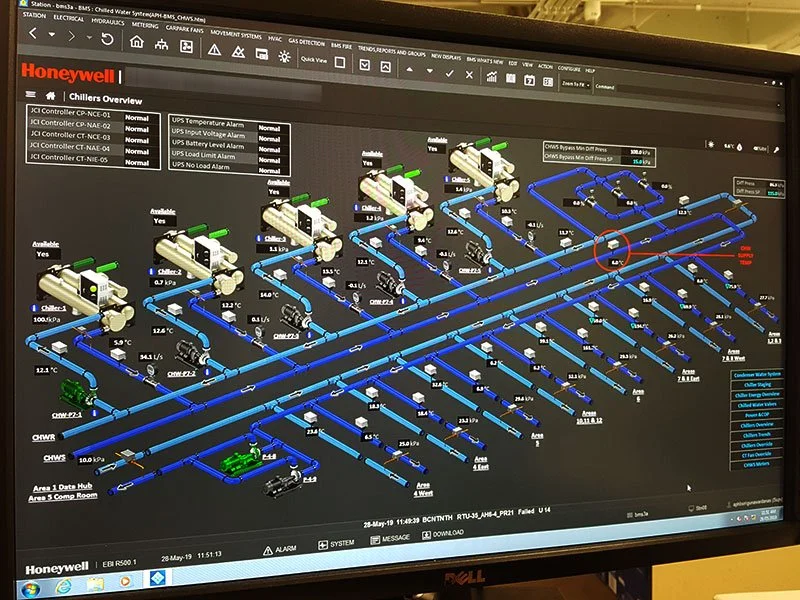Image resolution: width=800 pixels, height=600 pixels.
Task: Click the DOWNLOAD status bar button
Action: coord(443,534)
